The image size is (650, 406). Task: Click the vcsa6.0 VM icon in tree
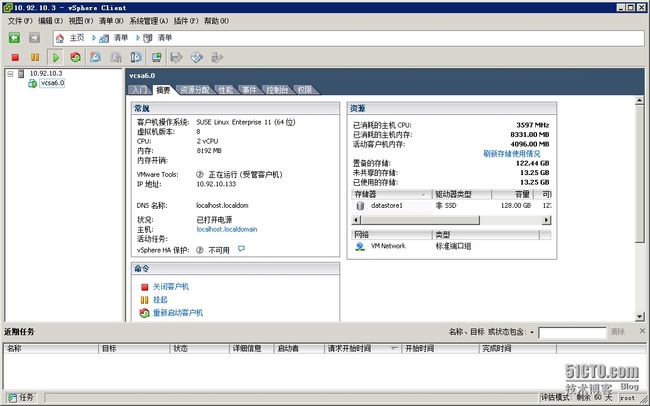pyautogui.click(x=32, y=83)
